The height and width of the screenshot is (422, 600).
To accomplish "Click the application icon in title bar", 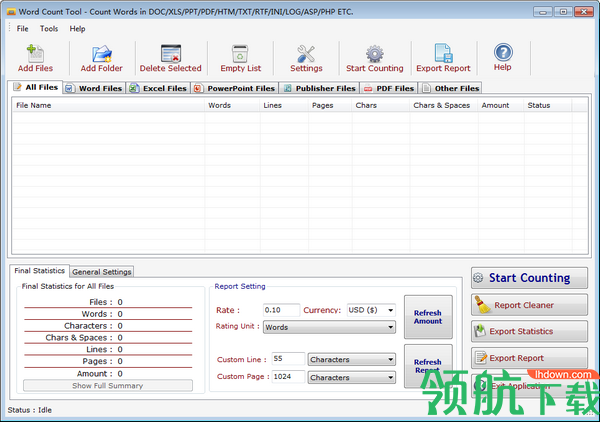I will (x=11, y=12).
